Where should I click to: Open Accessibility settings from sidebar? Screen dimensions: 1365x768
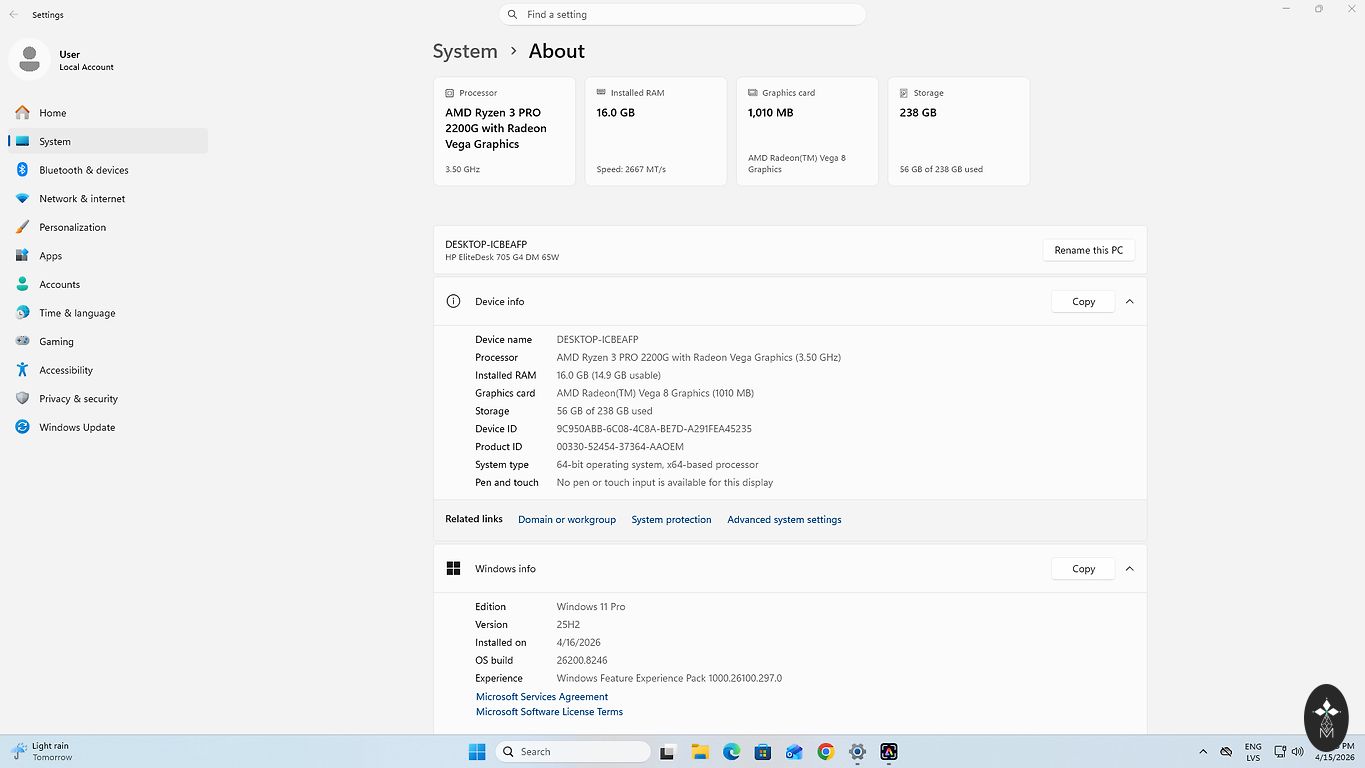pos(66,370)
